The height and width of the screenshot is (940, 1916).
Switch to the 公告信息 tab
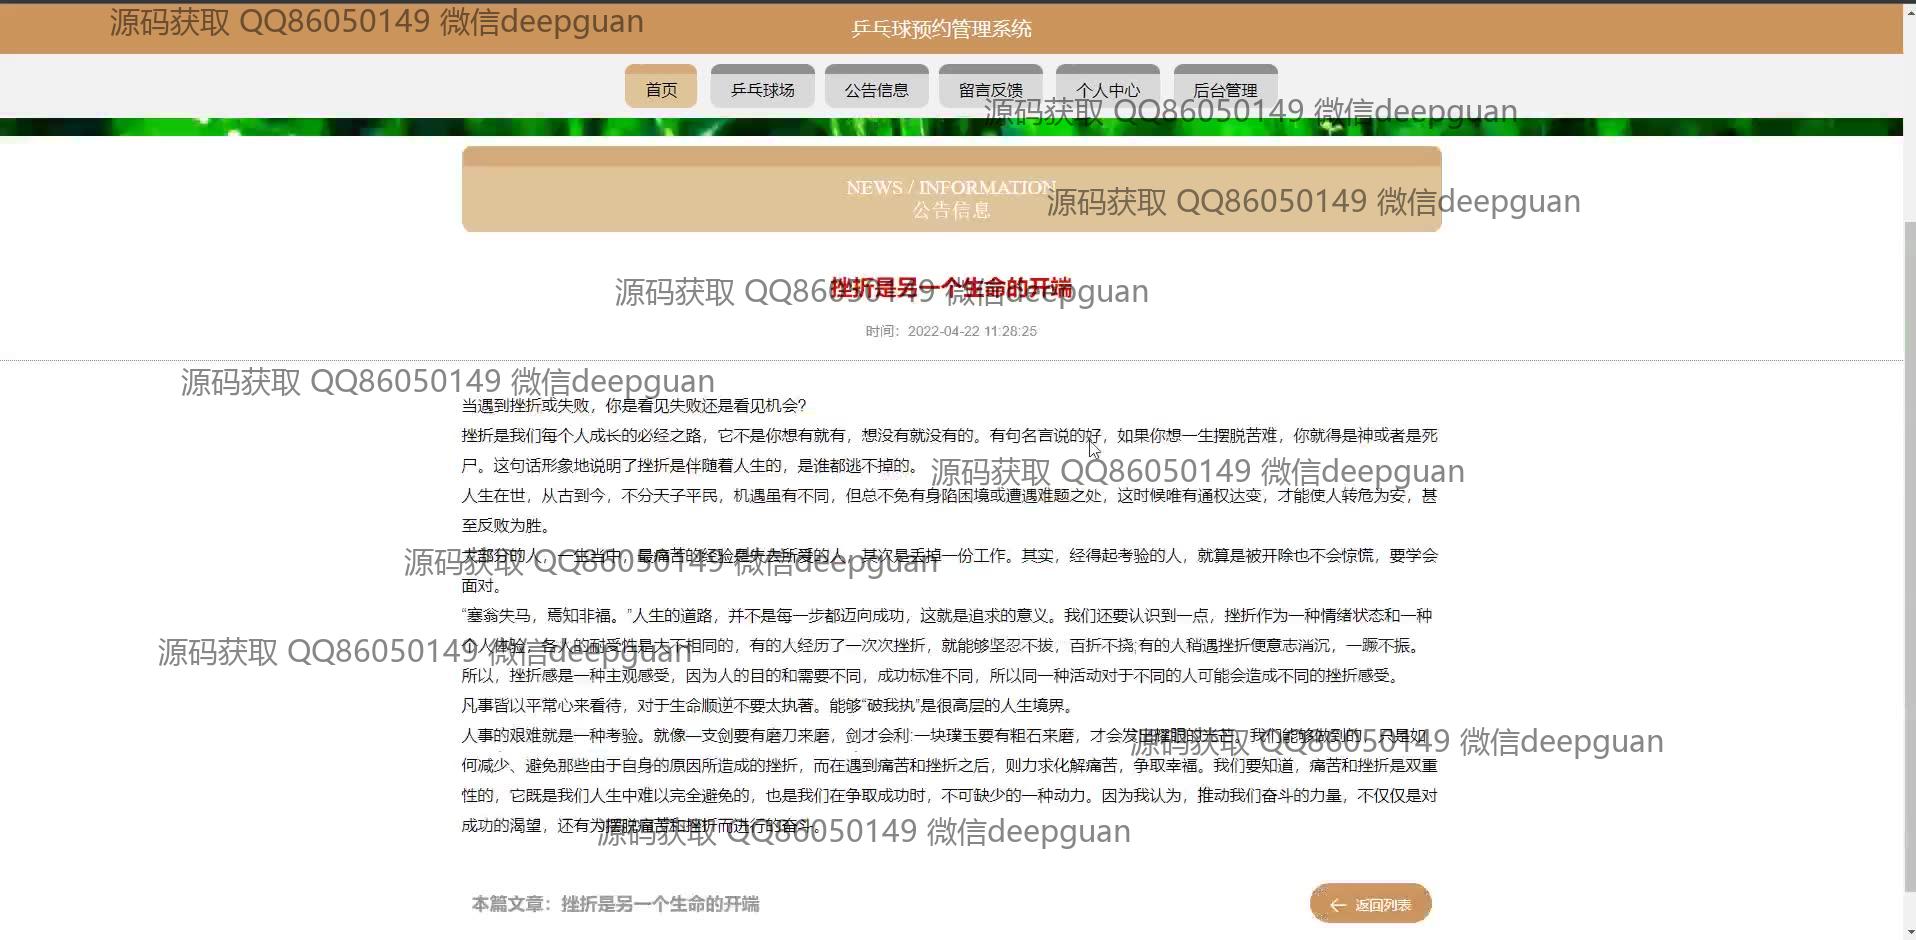[x=876, y=89]
